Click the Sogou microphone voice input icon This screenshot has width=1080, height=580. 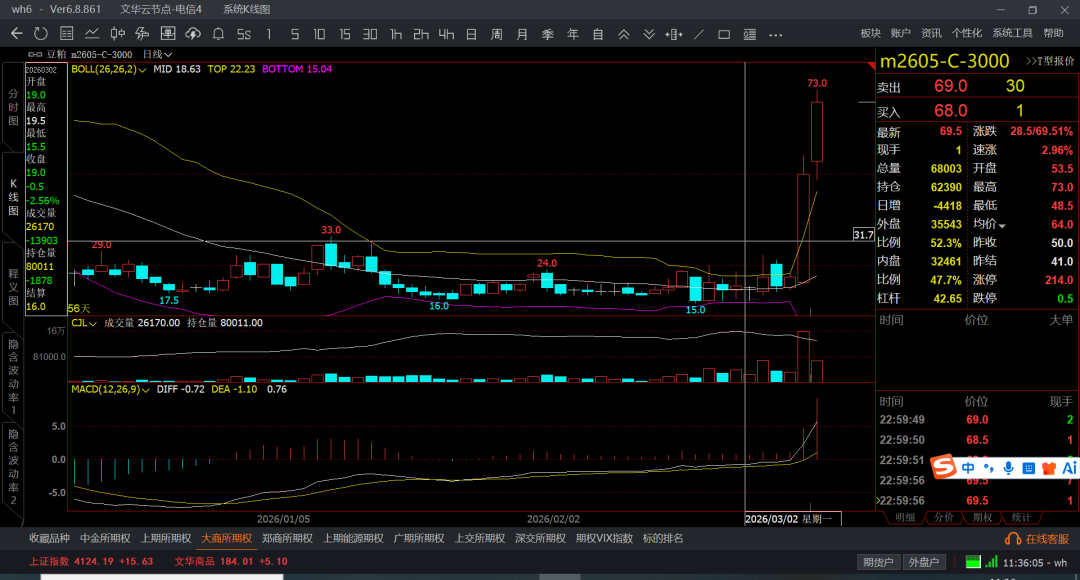1009,468
